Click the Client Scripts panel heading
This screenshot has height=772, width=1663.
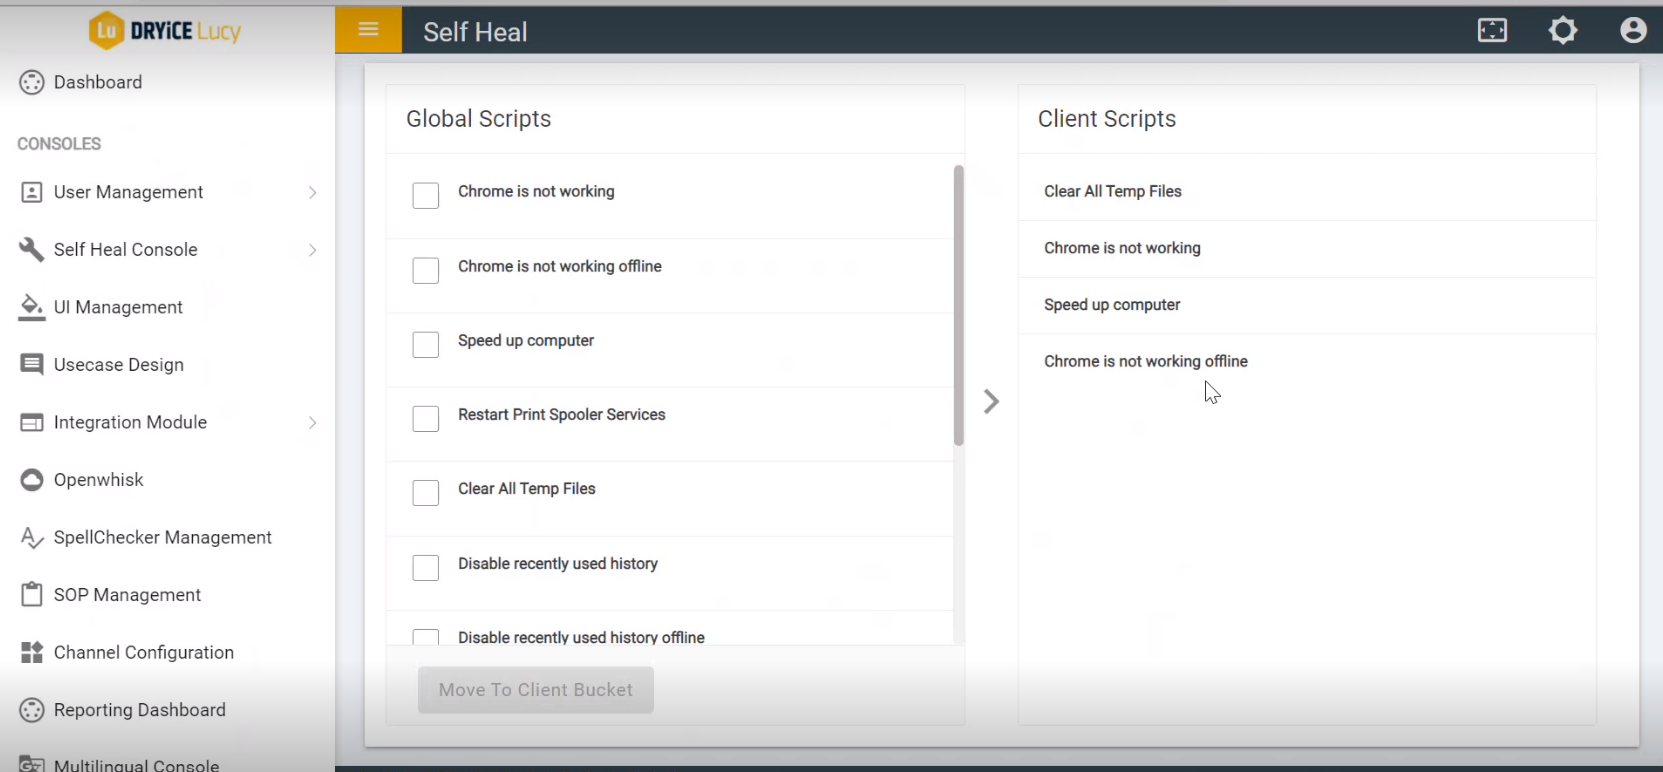click(1107, 118)
